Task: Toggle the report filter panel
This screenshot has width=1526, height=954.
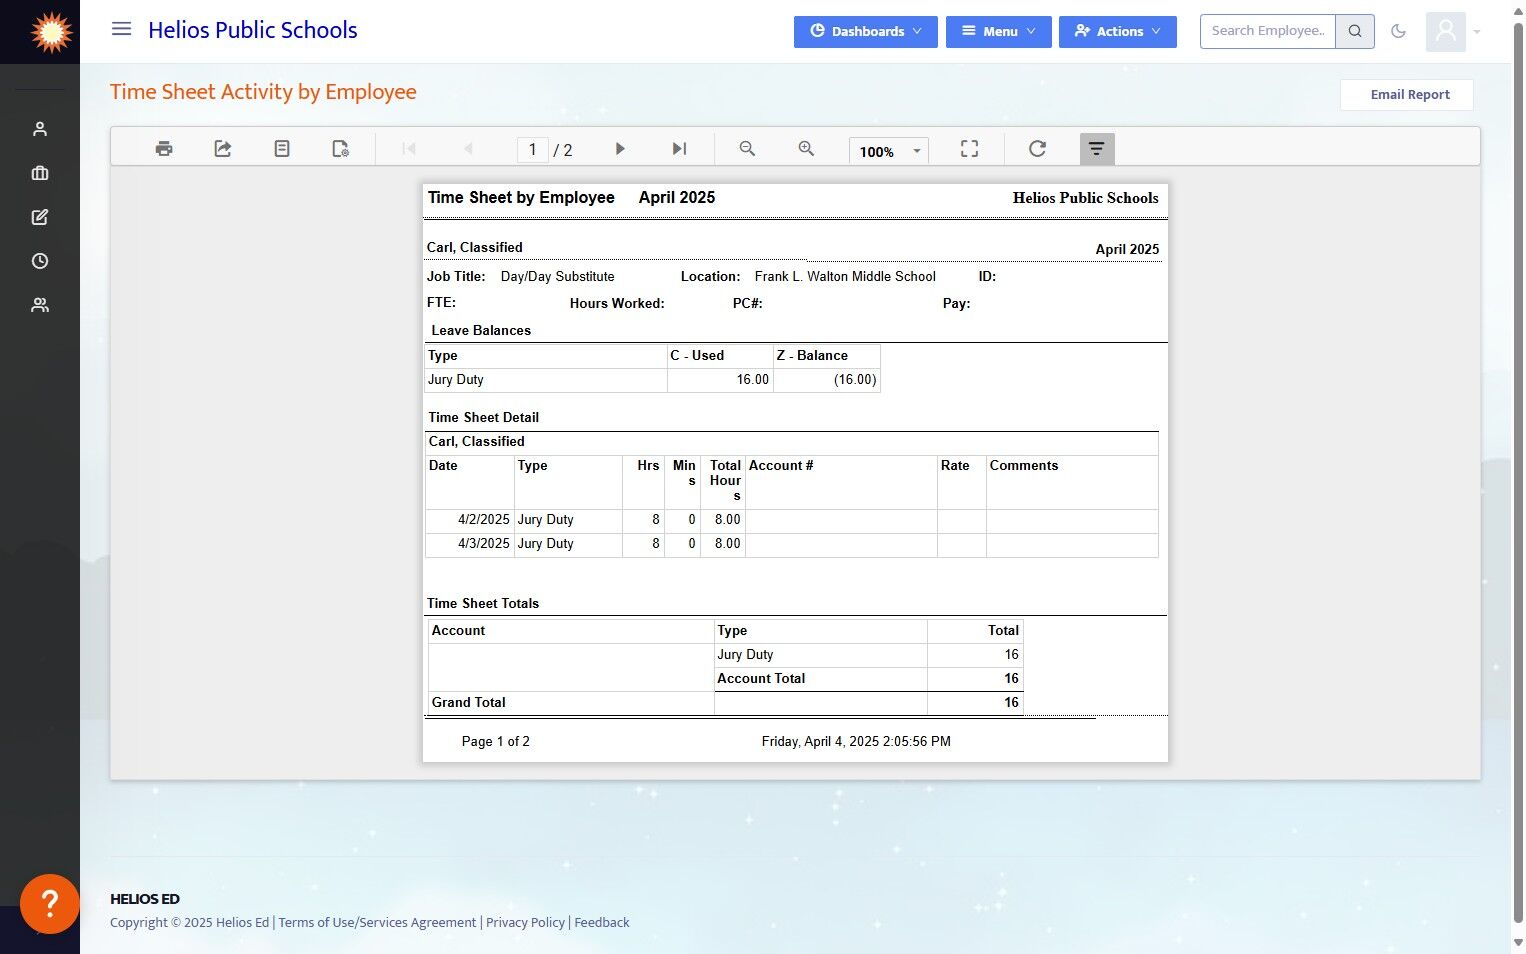Action: pos(1097,149)
